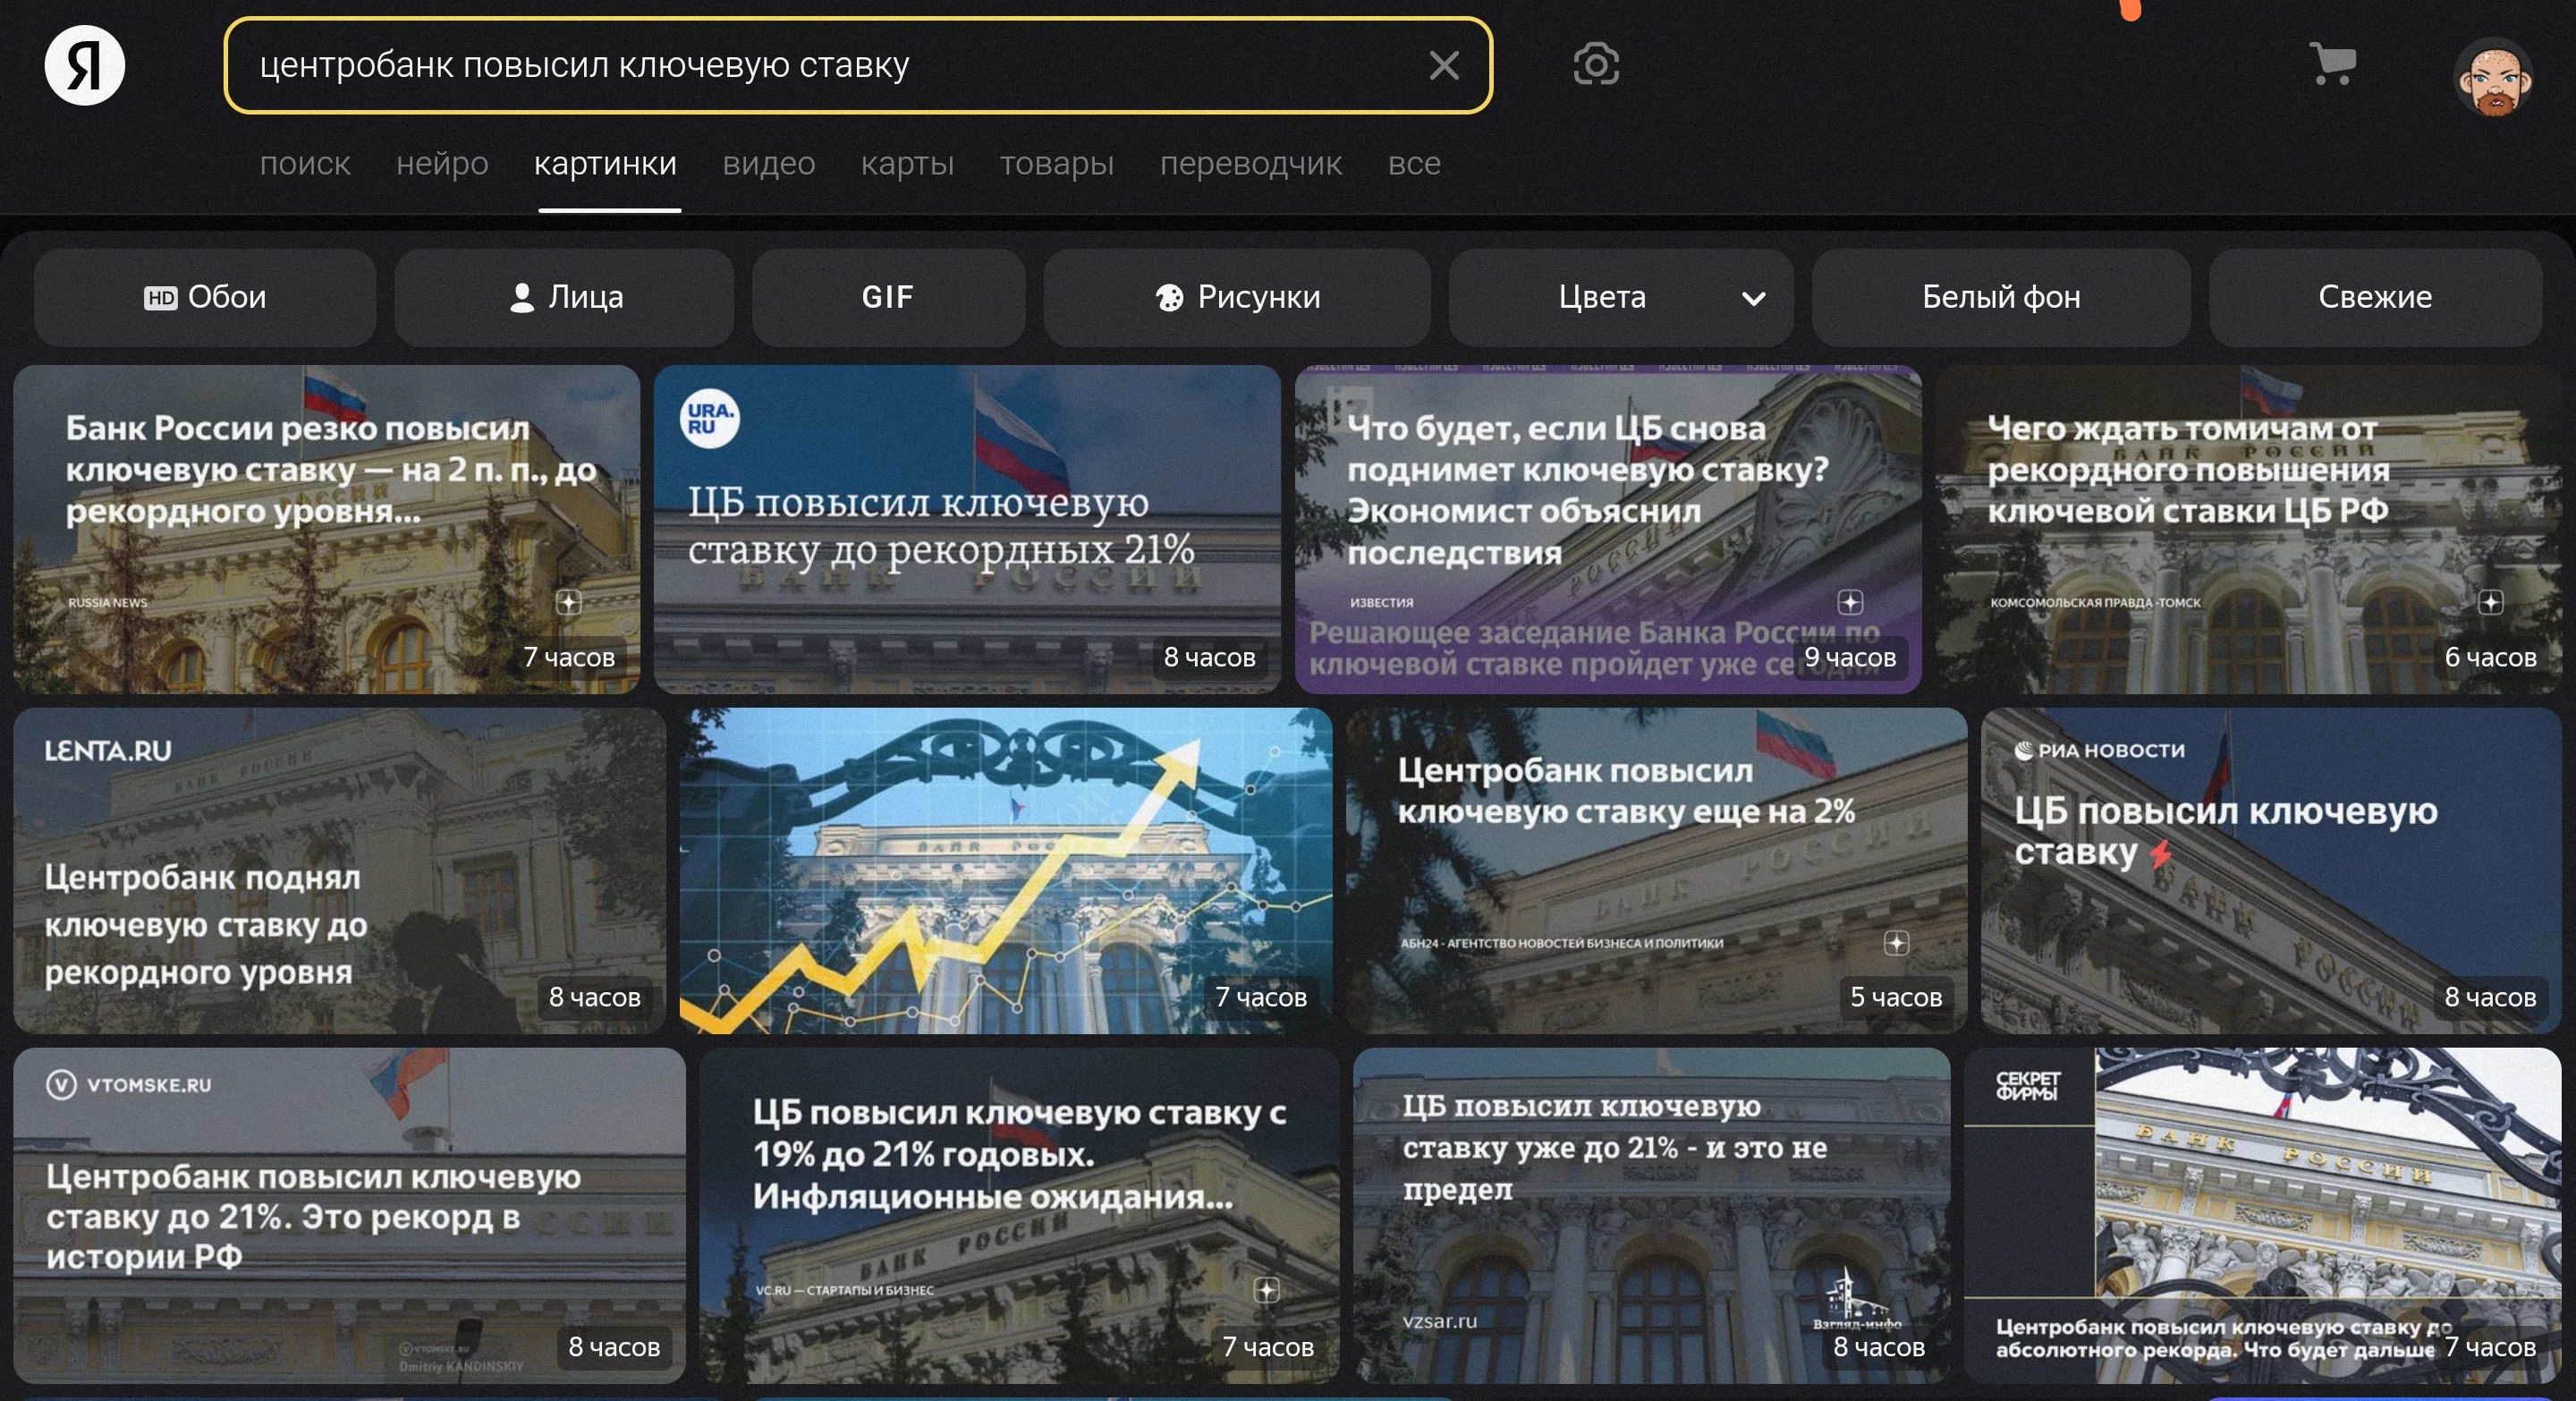Screen dimensions: 2576x1401
Task: Click the sparkle icon on АБН24 image
Action: point(1896,943)
